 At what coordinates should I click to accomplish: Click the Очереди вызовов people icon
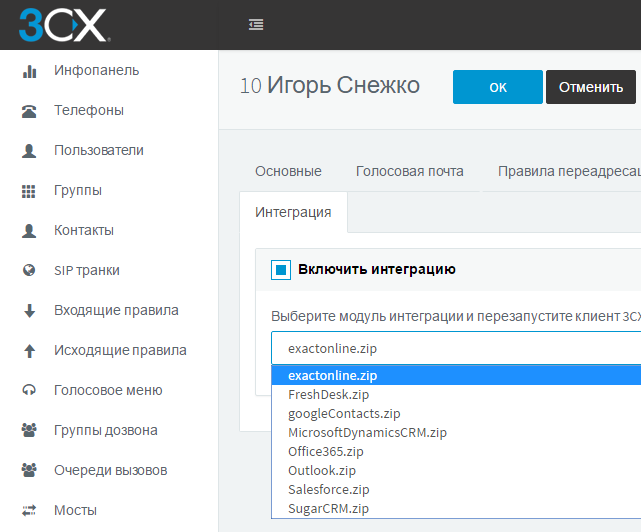point(29,470)
